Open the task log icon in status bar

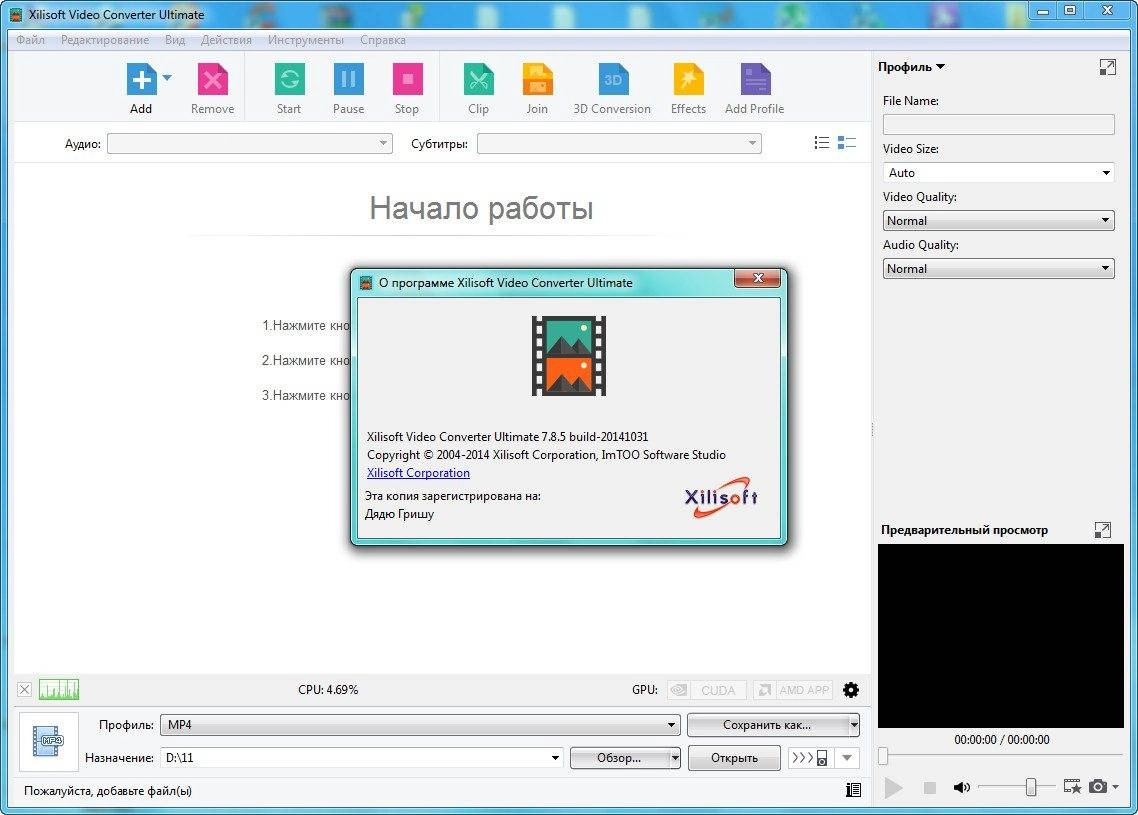[x=854, y=790]
